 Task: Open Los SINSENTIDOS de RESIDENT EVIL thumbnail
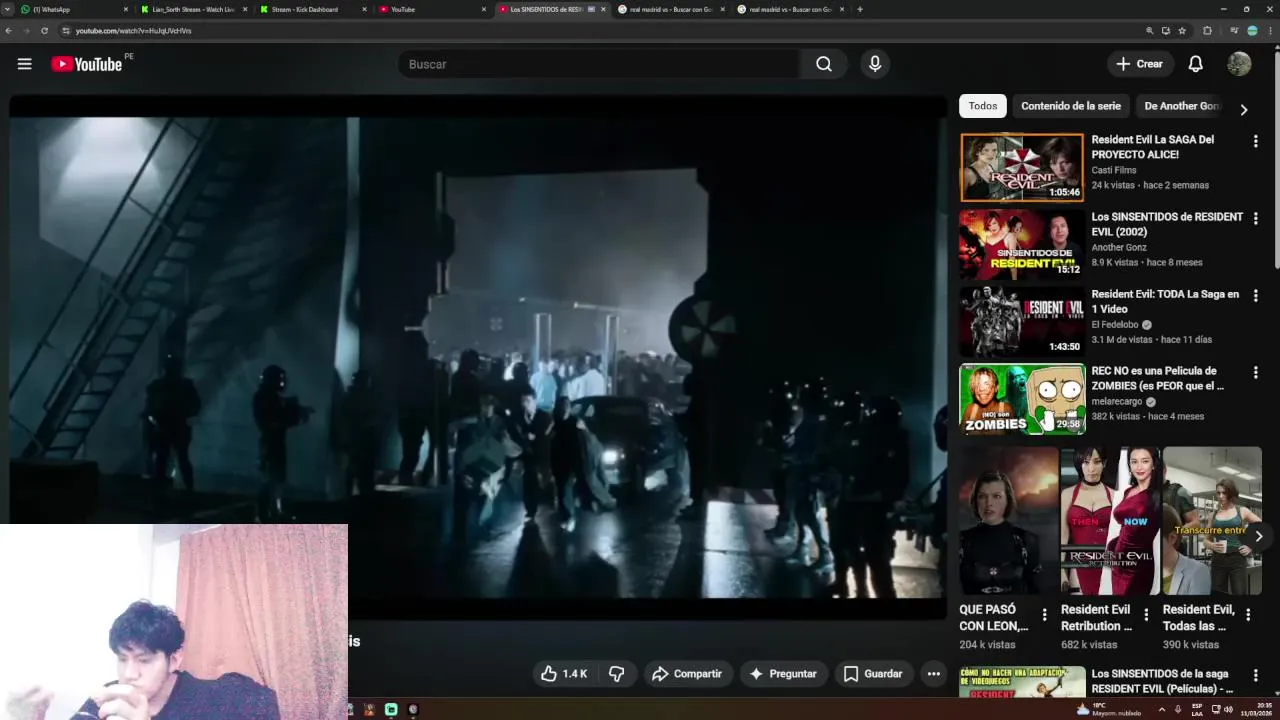(1021, 244)
